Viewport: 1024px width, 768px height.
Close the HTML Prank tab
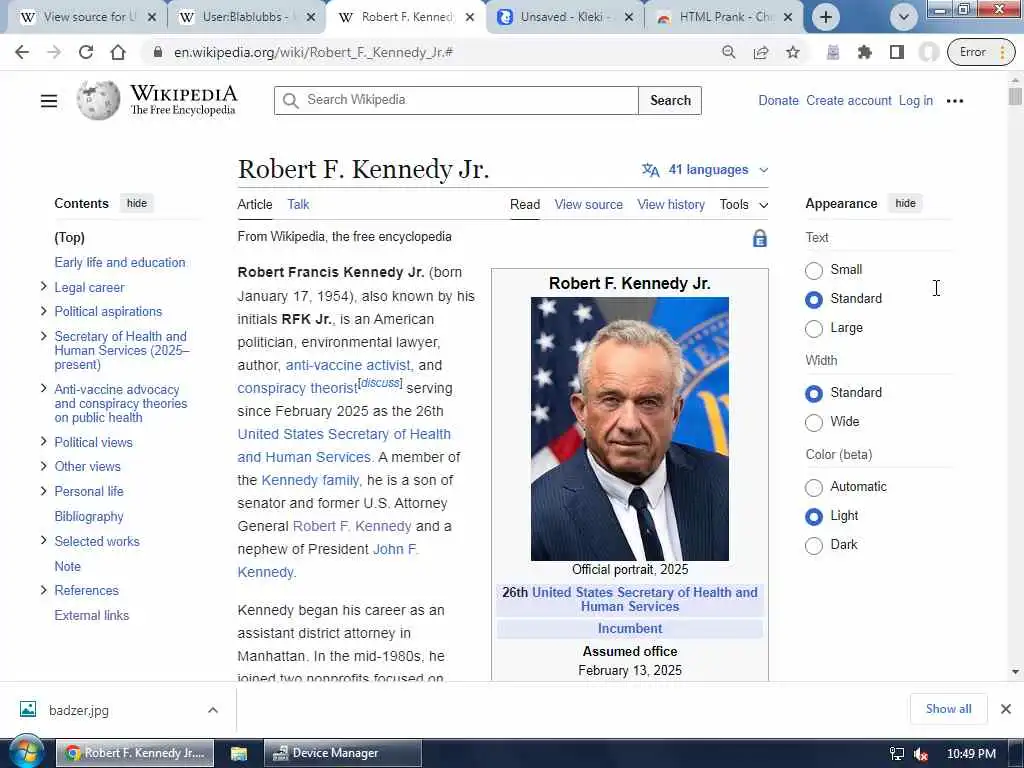(x=788, y=17)
